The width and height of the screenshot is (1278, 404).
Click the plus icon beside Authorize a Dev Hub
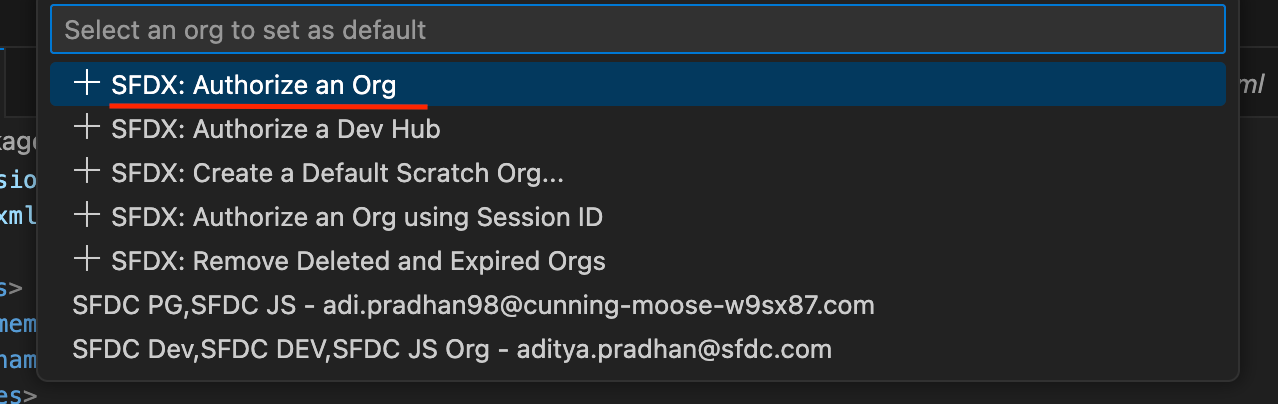(88, 127)
